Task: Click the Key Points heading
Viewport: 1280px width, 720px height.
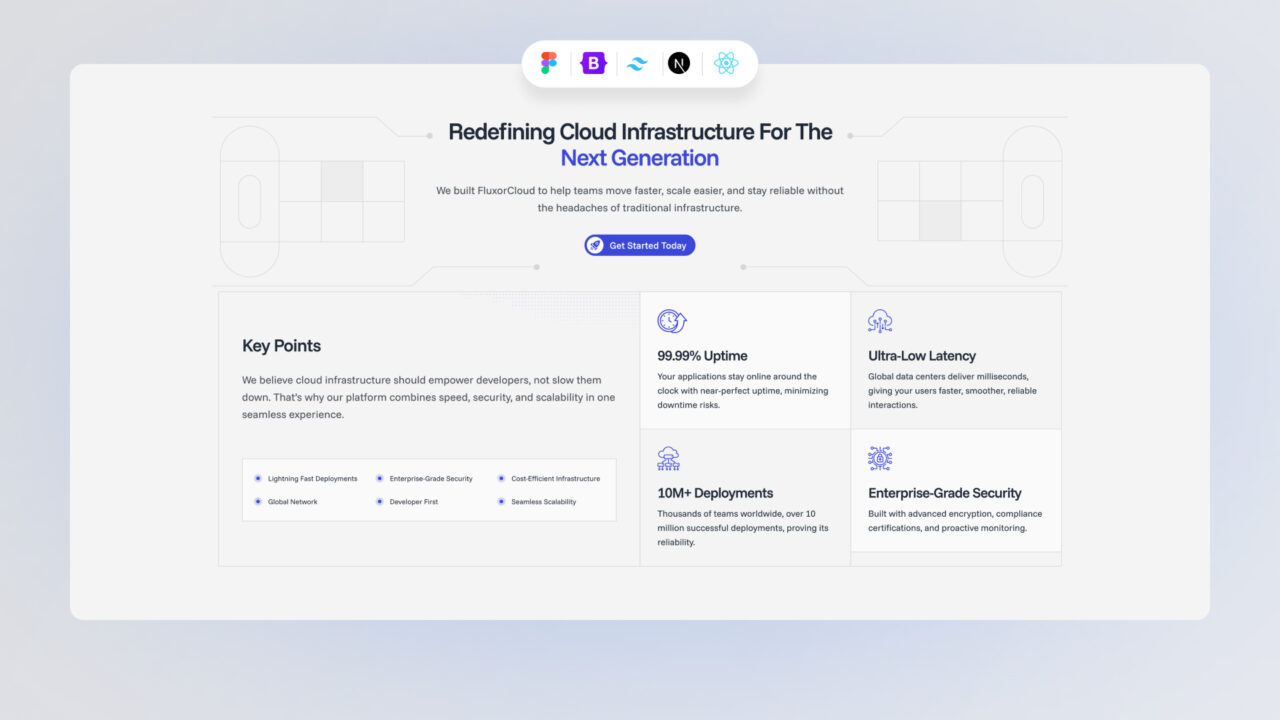Action: click(281, 346)
